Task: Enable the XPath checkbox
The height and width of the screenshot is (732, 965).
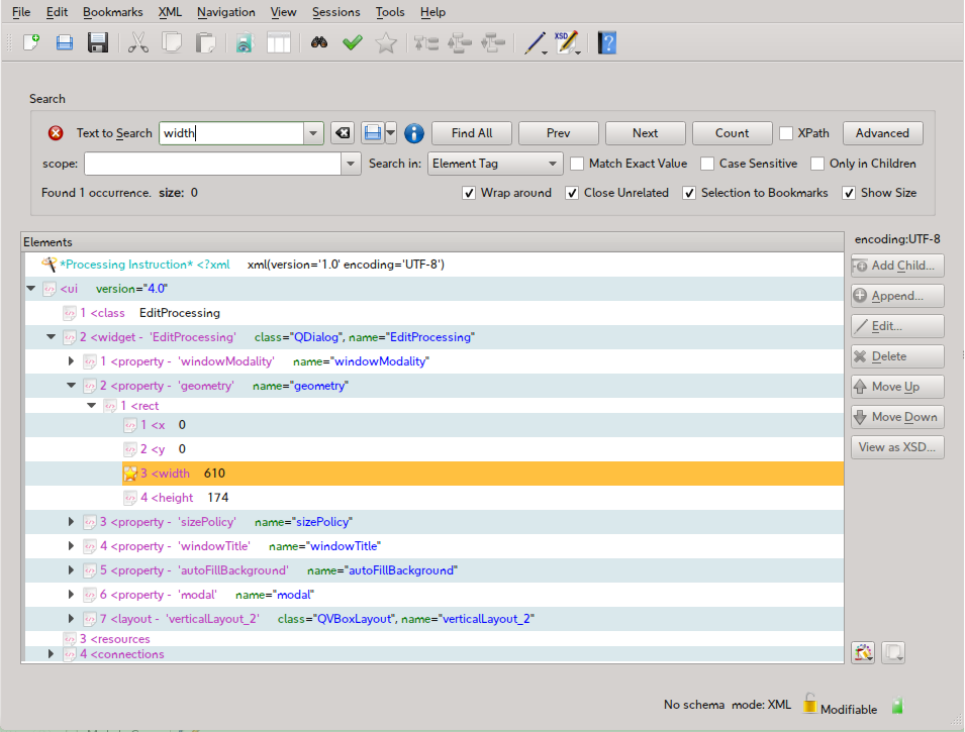Action: click(787, 133)
